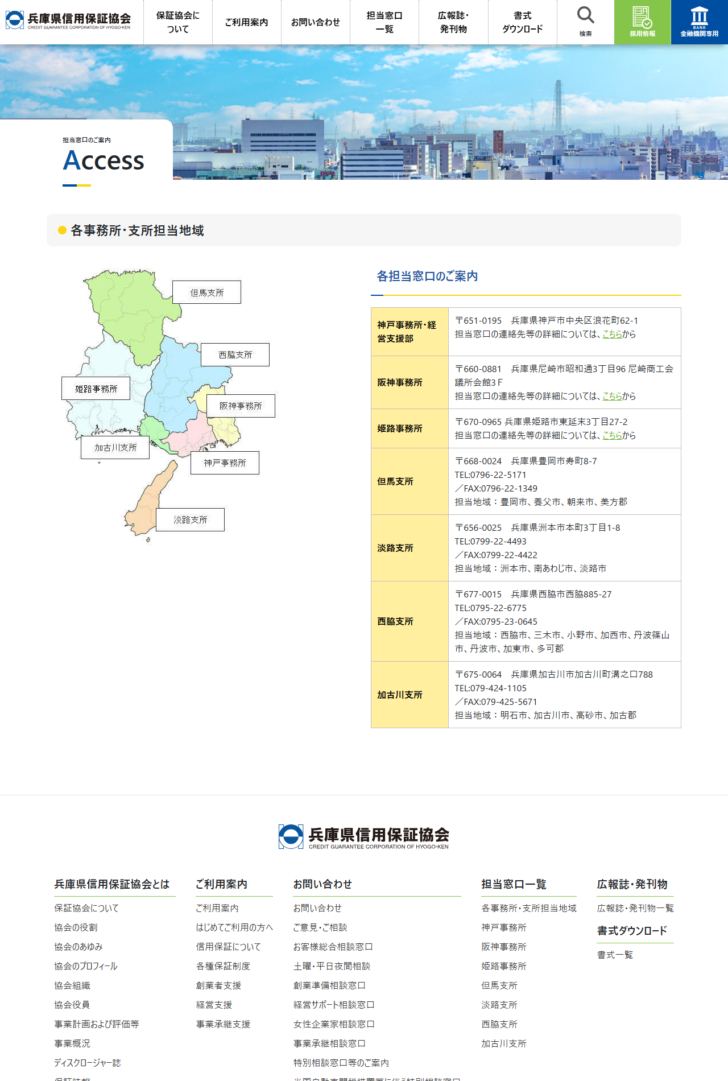The height and width of the screenshot is (1081, 728).
Task: Open footer link 各事務所・支所担当地域
Action: [529, 908]
